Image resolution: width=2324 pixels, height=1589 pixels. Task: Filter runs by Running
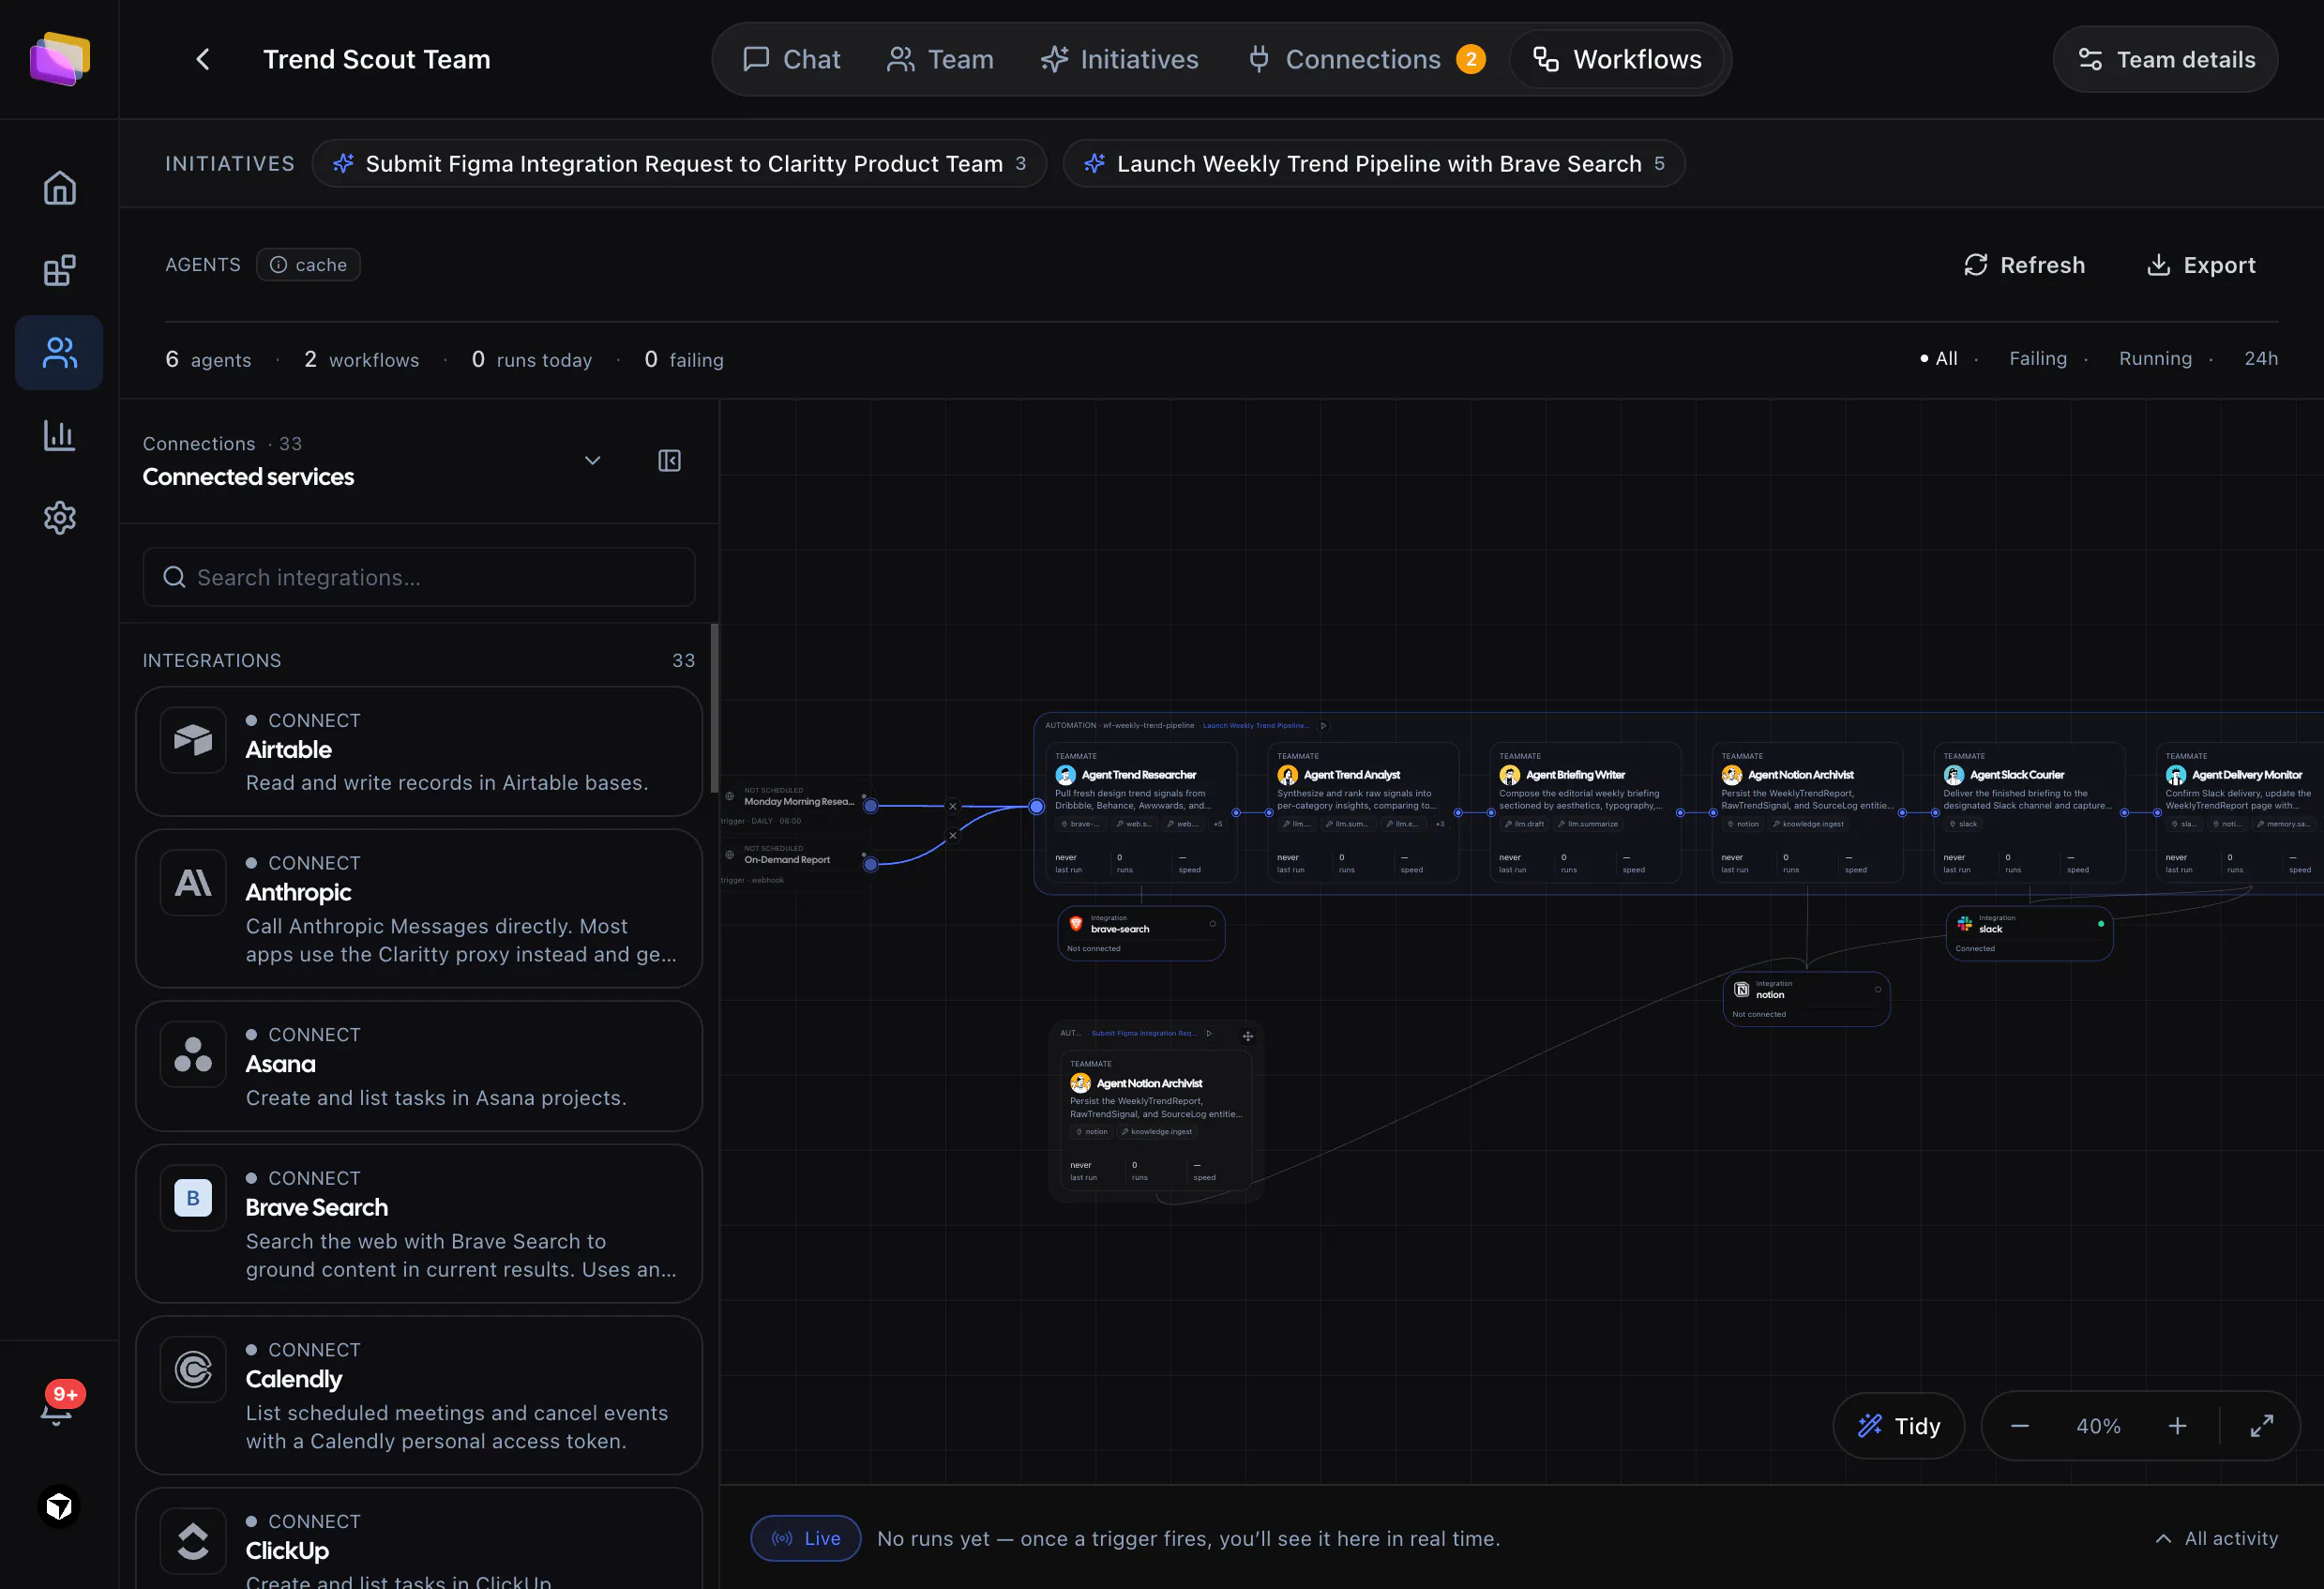2155,358
